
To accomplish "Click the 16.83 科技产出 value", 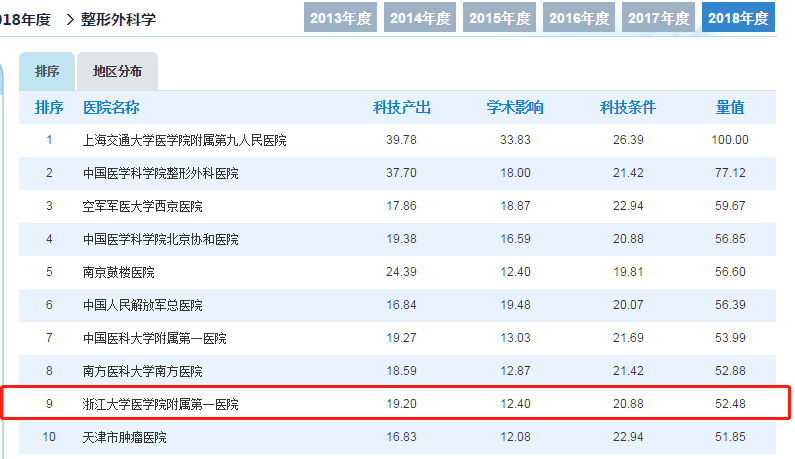I will pos(402,437).
